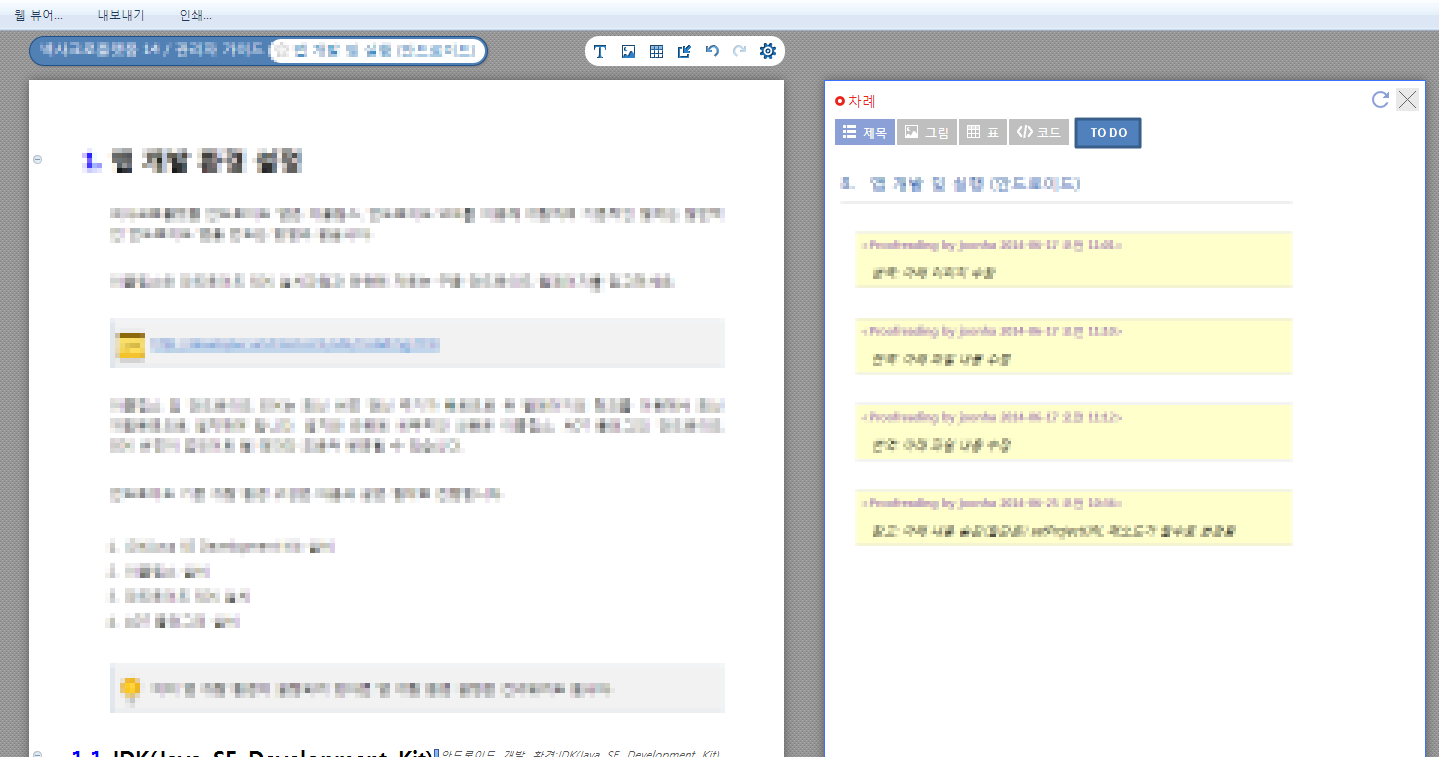Open the chapter heading link in 차례 panel
The height and width of the screenshot is (757, 1439).
pyautogui.click(x=961, y=184)
